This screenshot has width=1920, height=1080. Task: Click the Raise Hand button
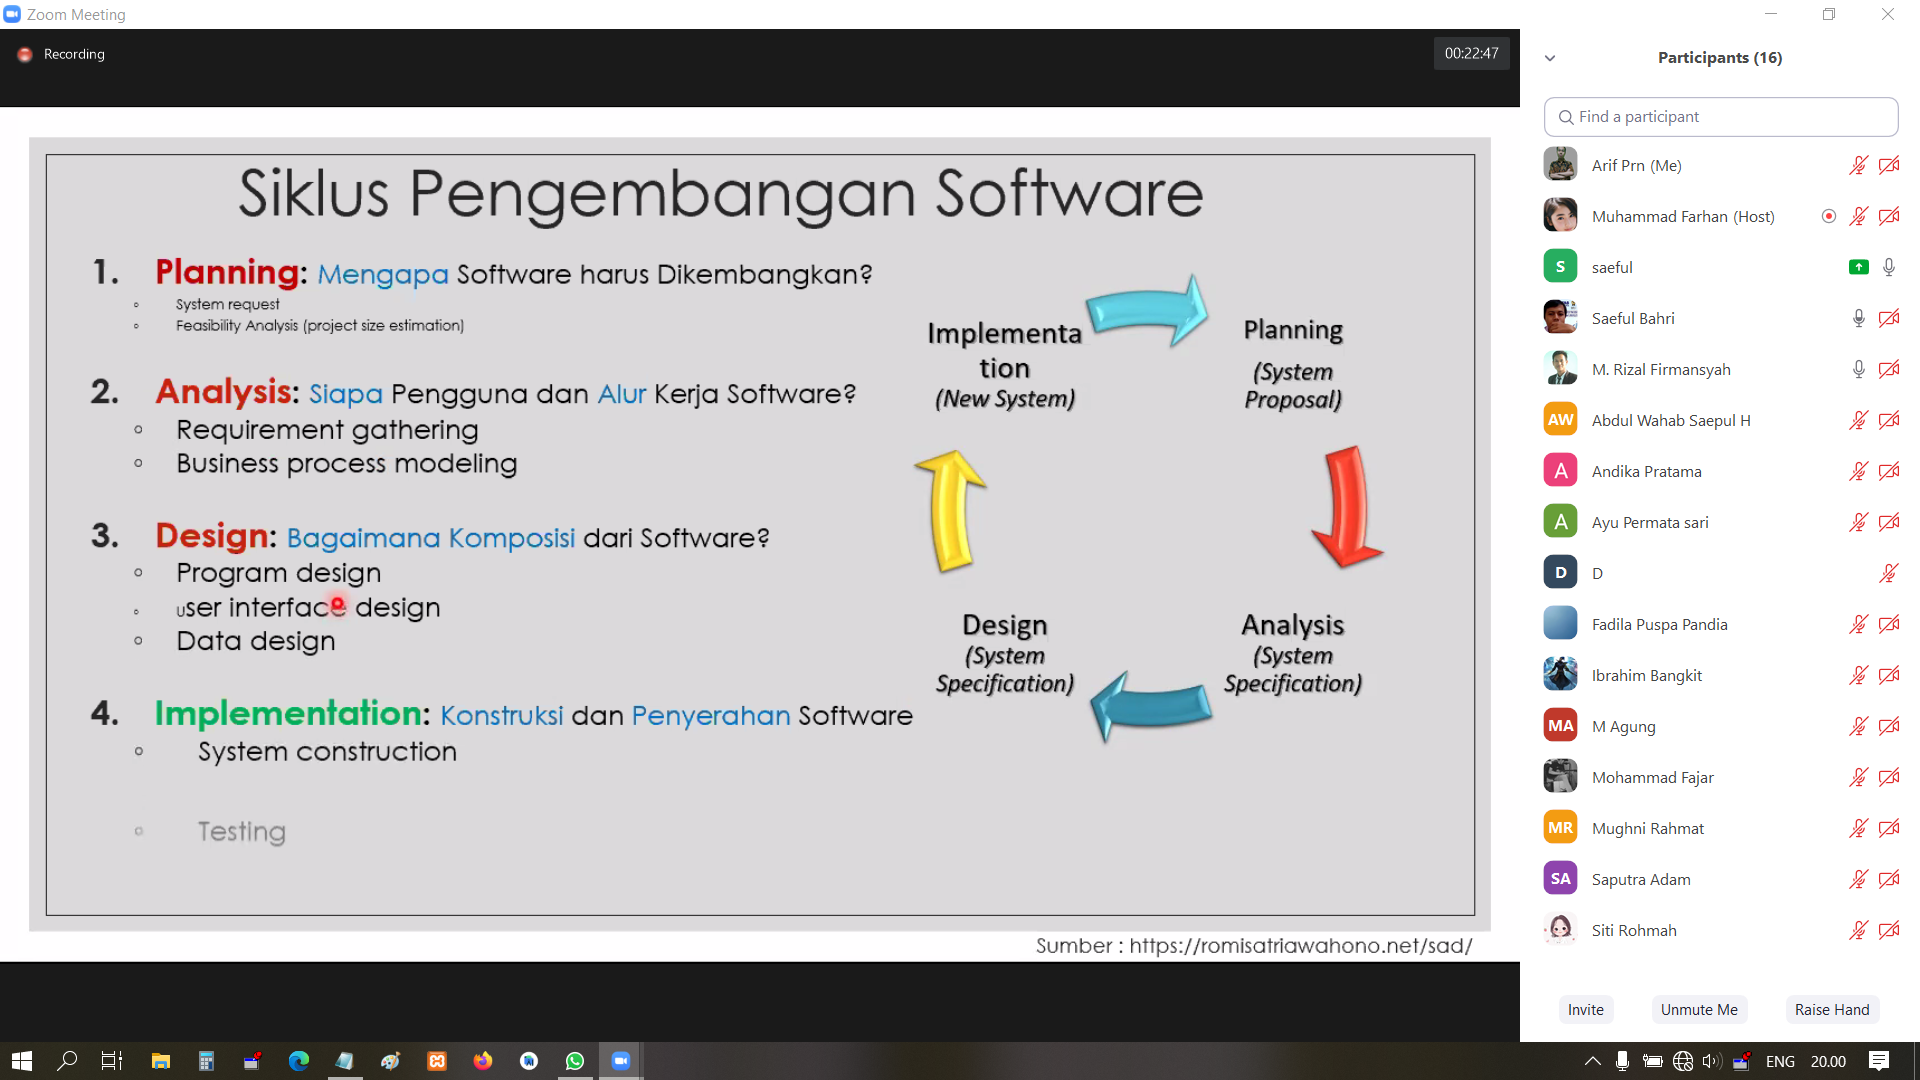(x=1831, y=1010)
